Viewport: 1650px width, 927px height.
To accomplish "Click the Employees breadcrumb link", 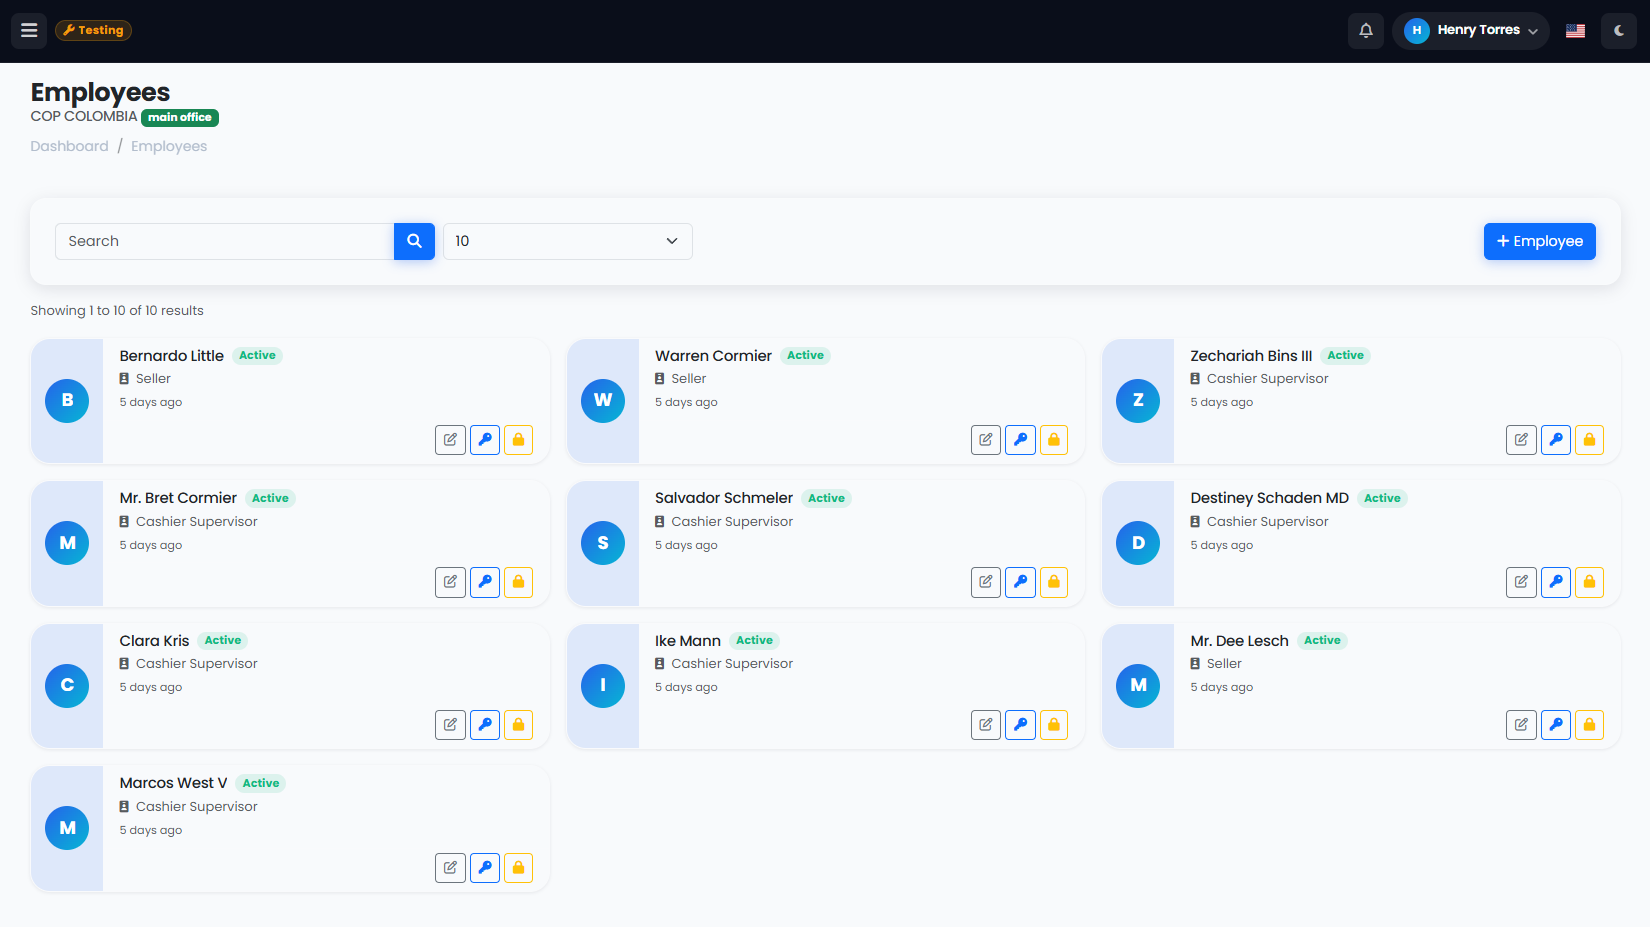I will point(169,146).
